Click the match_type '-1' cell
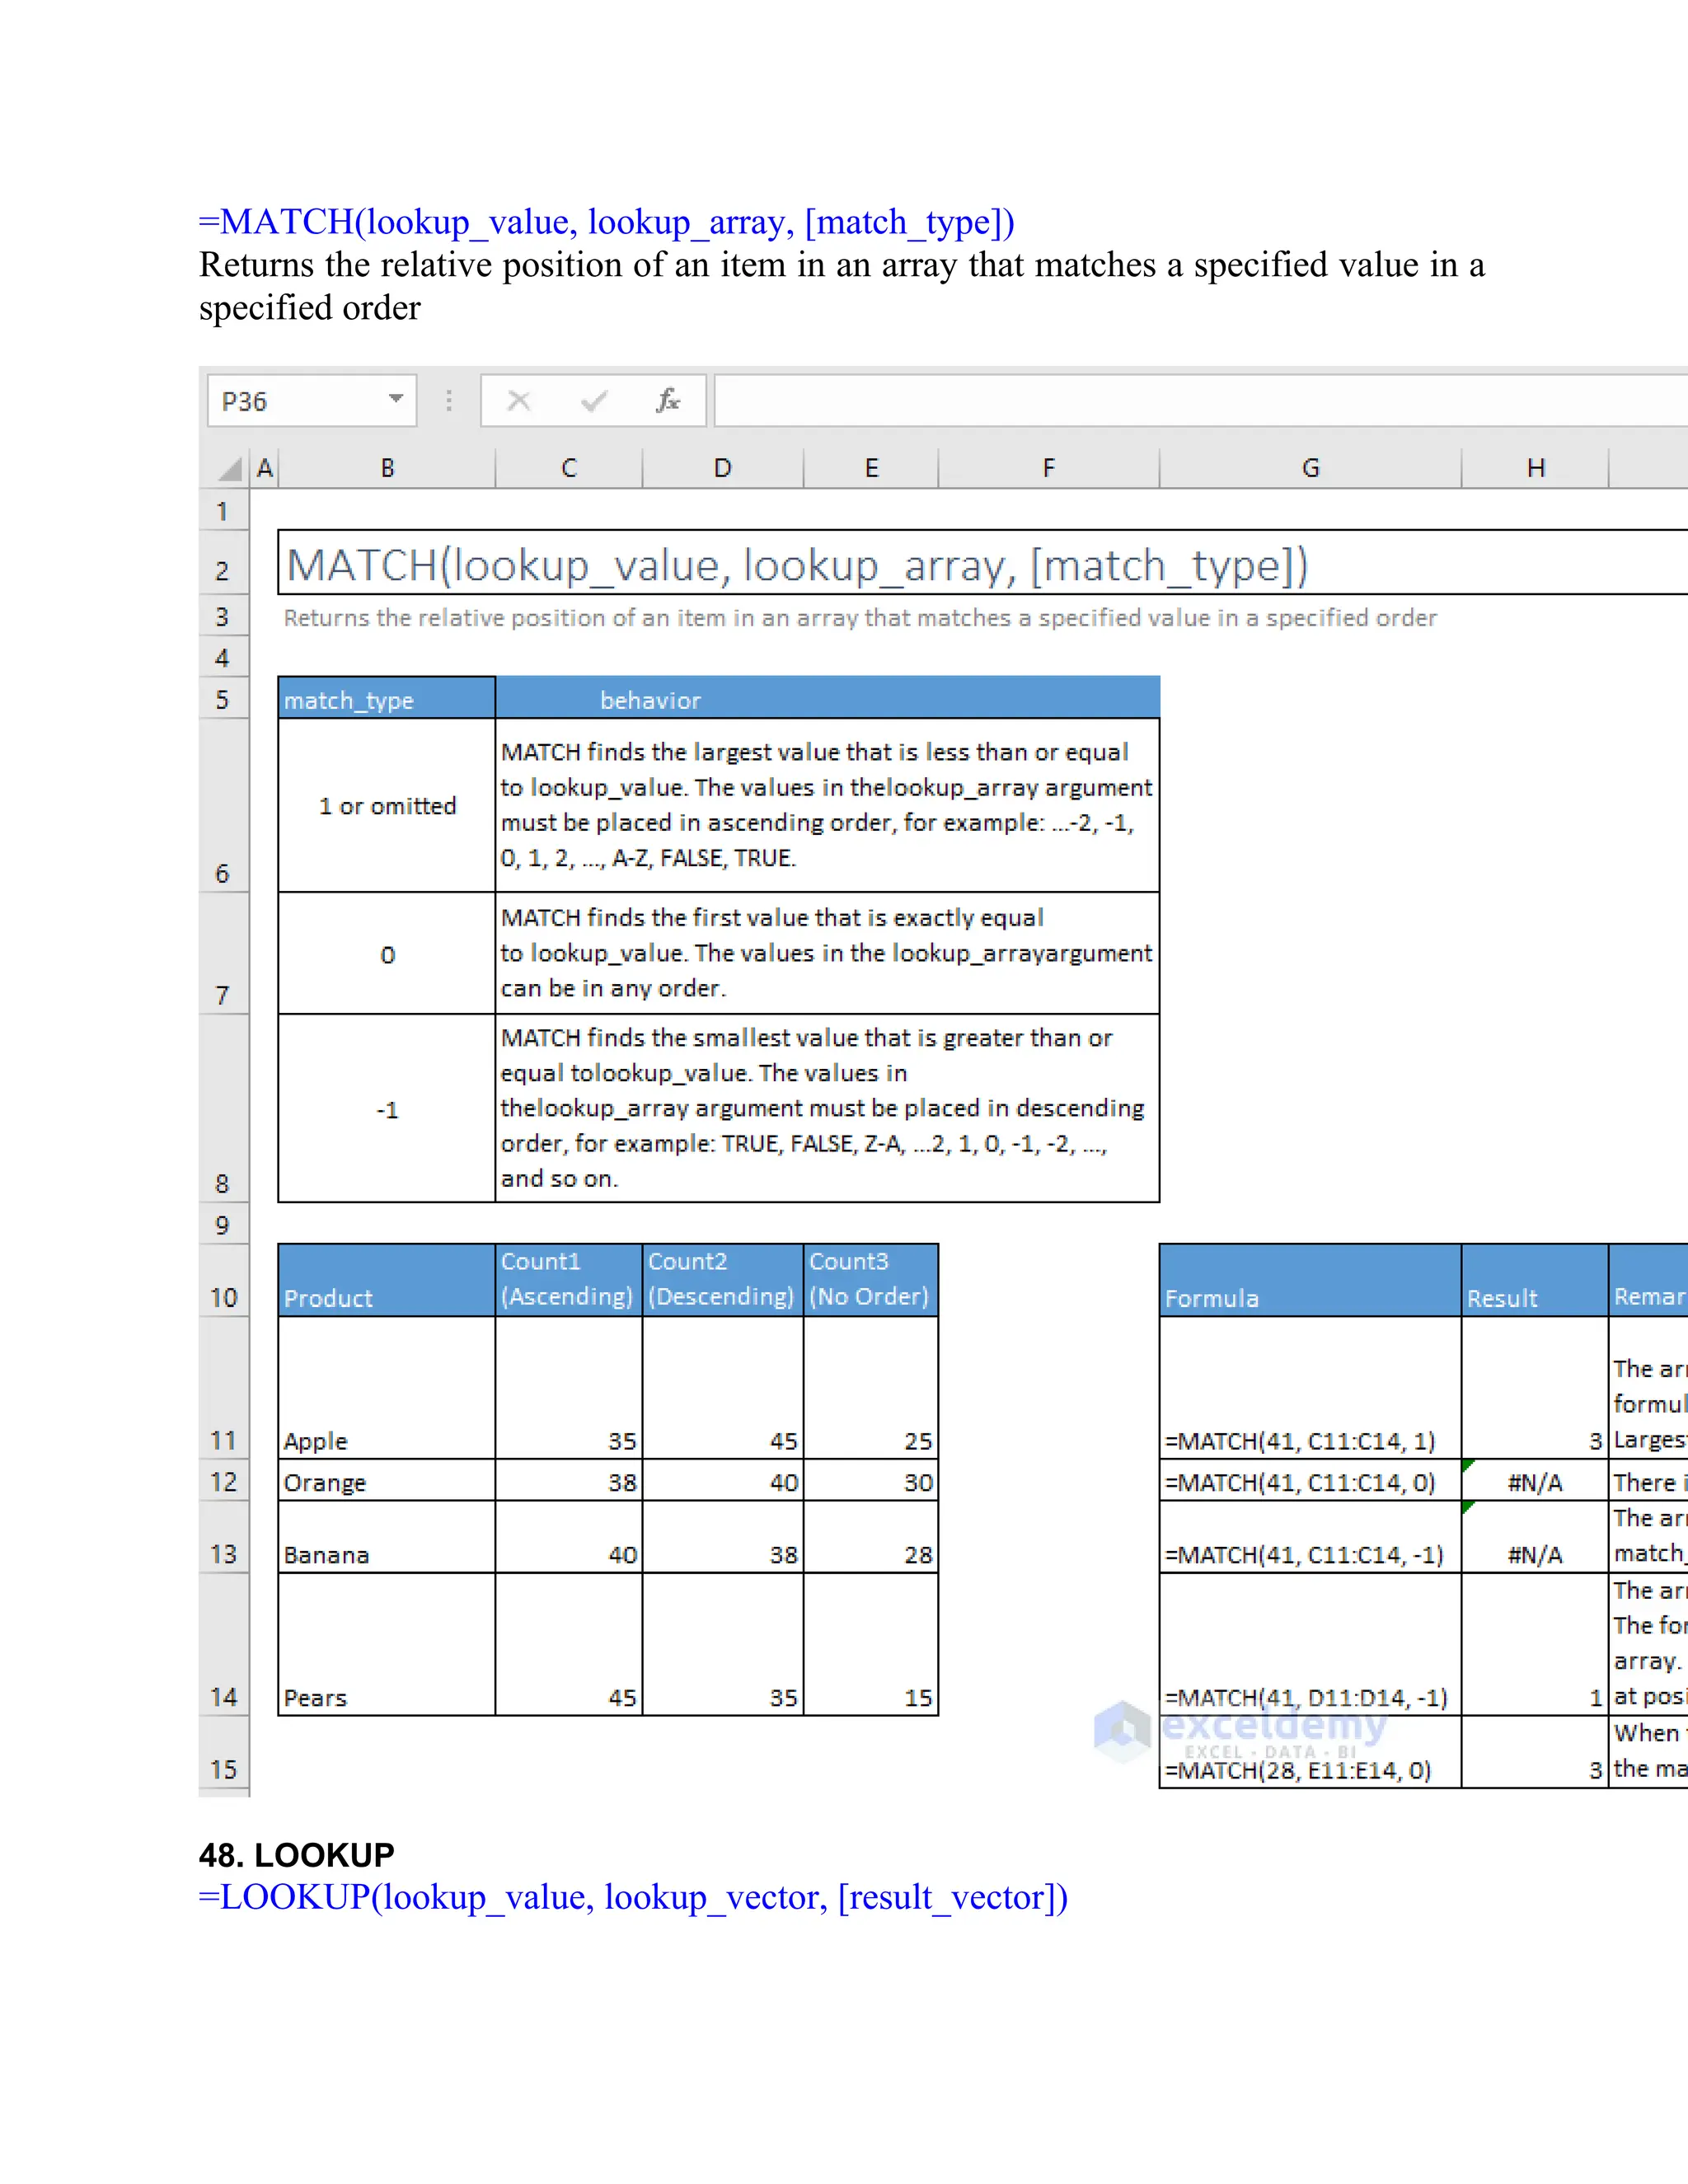Viewport: 1688px width, 2184px height. tap(387, 1108)
